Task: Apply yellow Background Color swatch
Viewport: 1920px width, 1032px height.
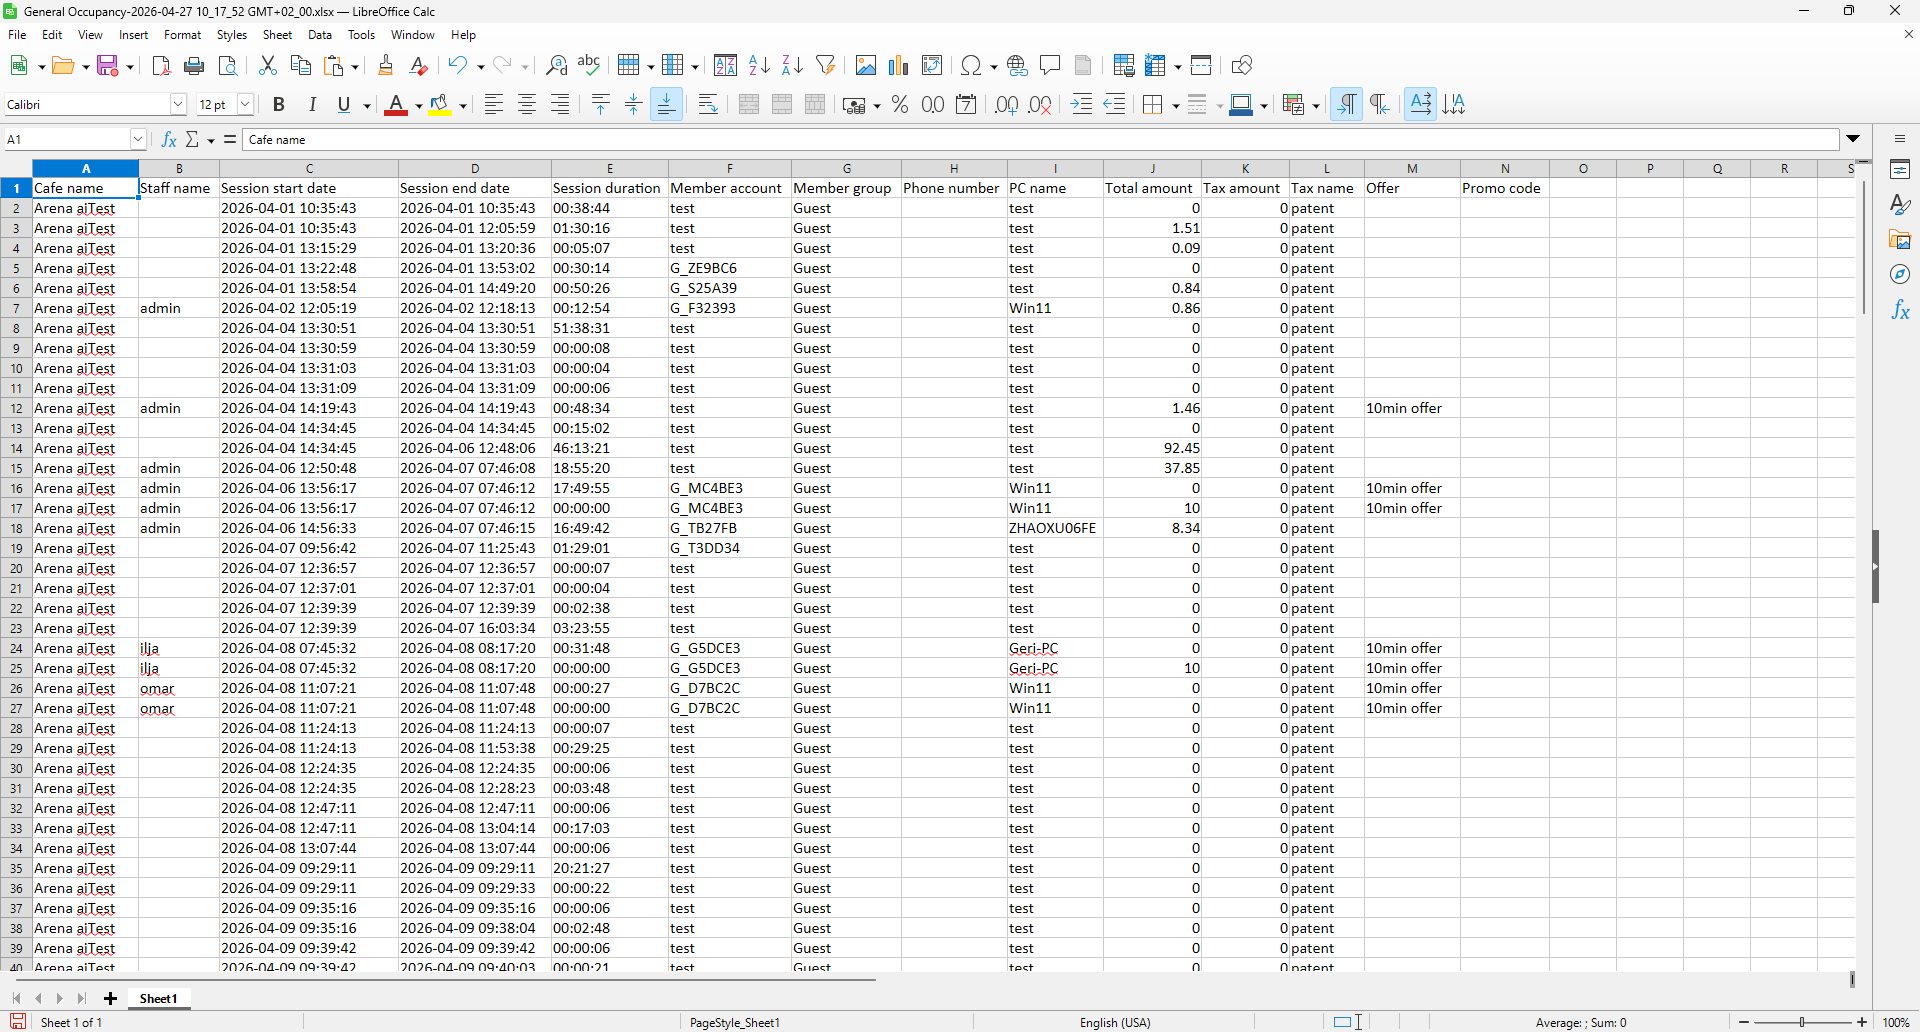Action: click(440, 105)
